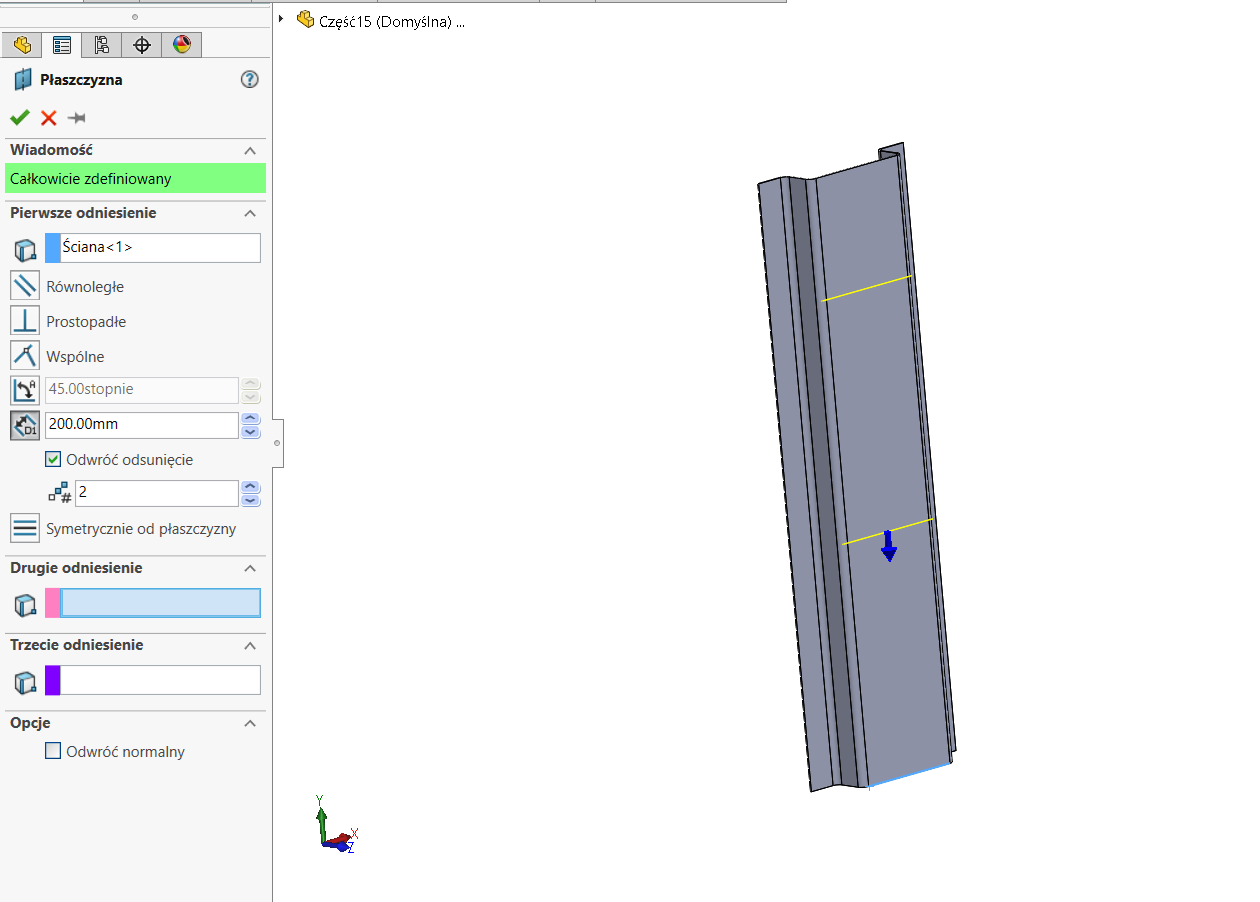The image size is (1260, 902).
Task: Select the Wspólne (coincident) constraint icon
Action: (25, 356)
